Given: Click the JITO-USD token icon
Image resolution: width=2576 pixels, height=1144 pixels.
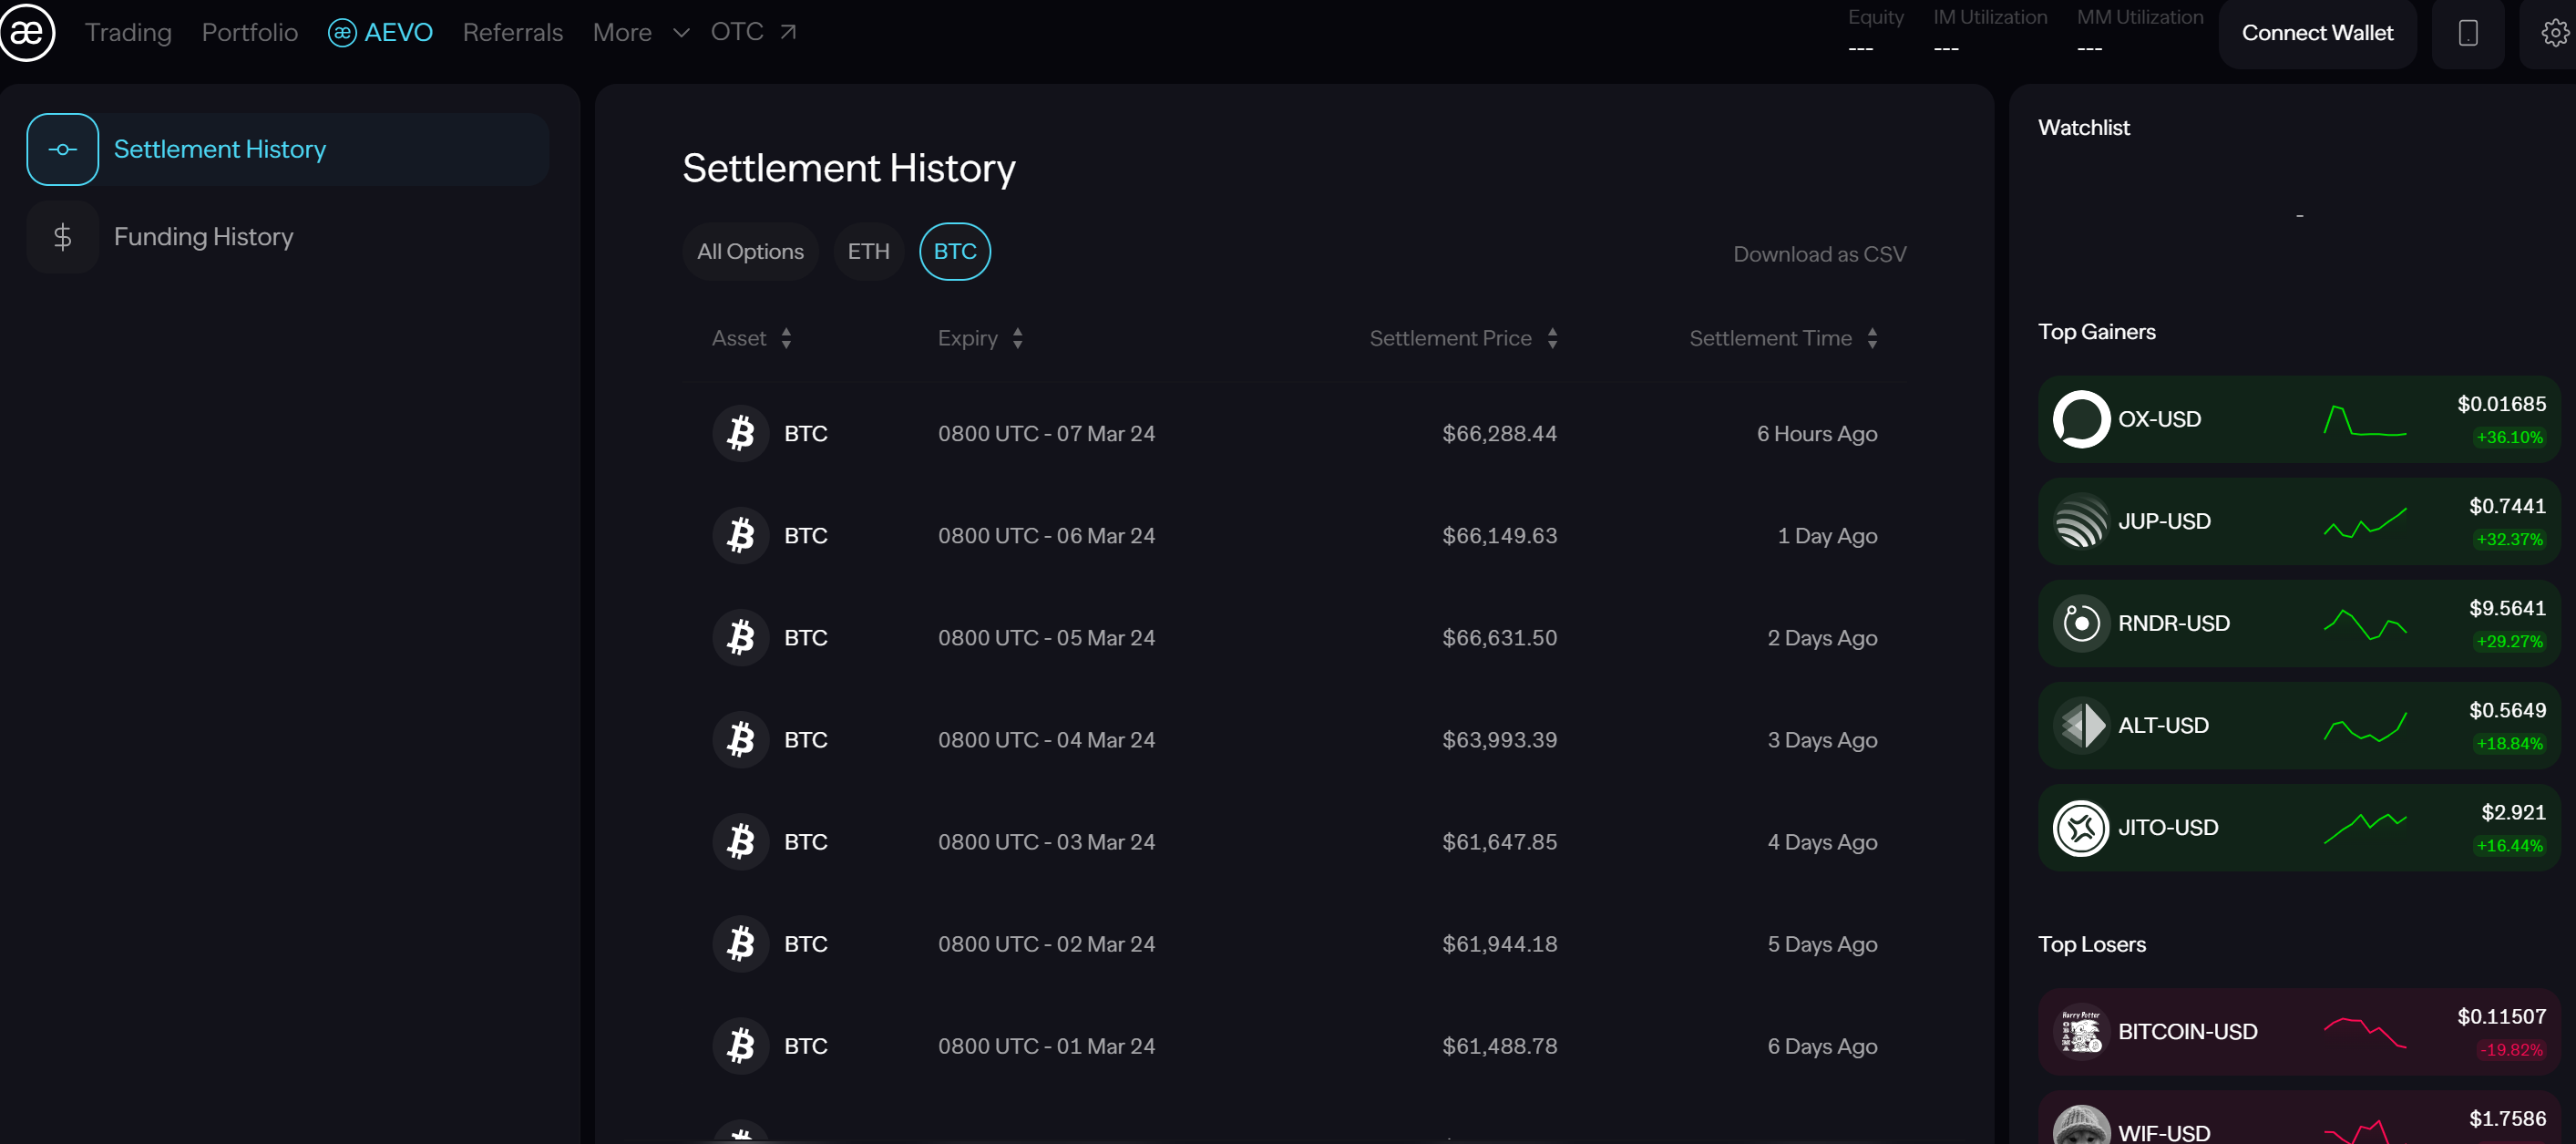Looking at the screenshot, I should click(x=2080, y=827).
